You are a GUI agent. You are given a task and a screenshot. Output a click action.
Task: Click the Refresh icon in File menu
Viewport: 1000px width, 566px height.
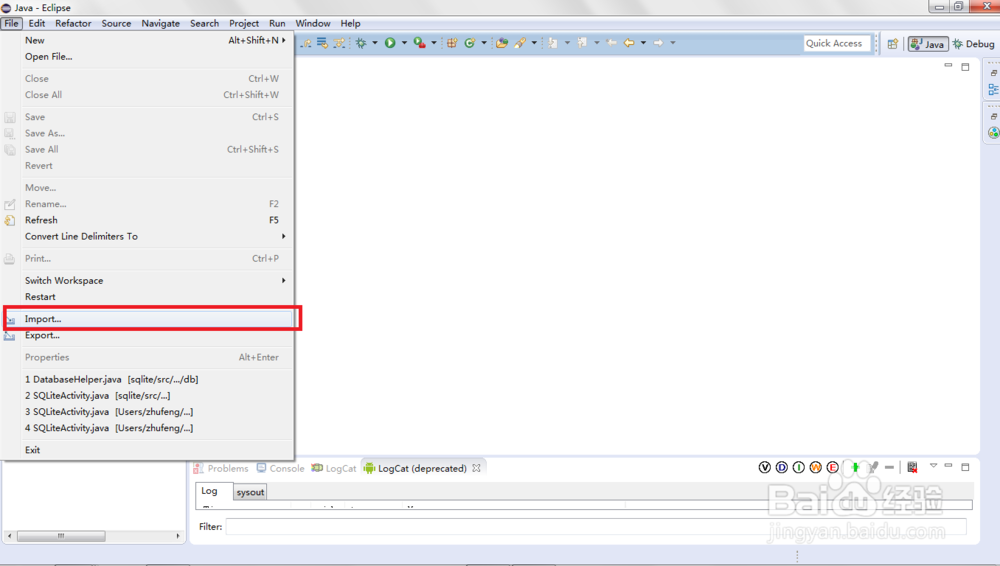tap(10, 220)
